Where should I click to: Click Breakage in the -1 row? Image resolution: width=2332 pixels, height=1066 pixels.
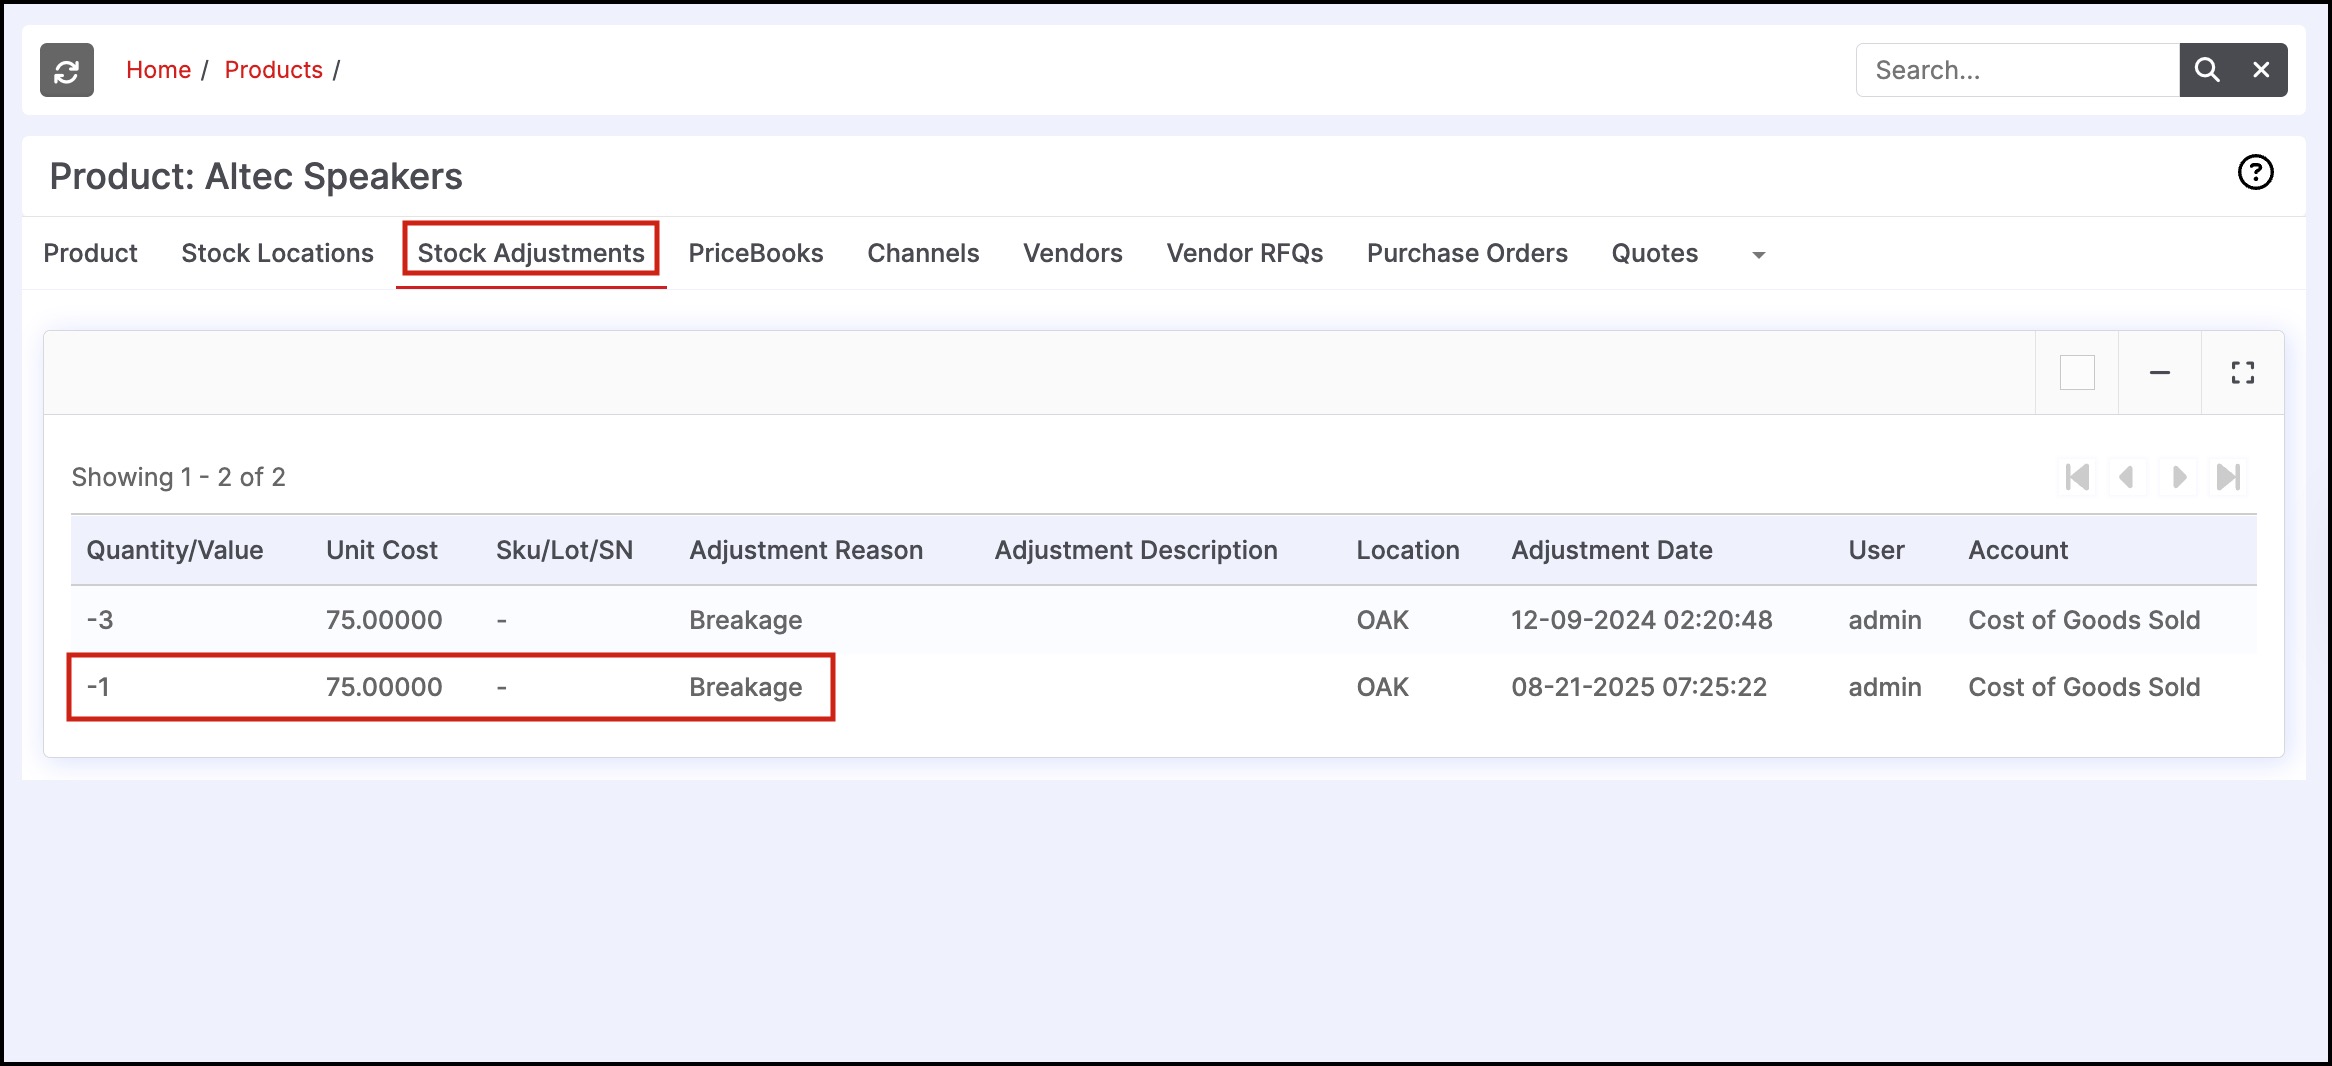pos(746,687)
